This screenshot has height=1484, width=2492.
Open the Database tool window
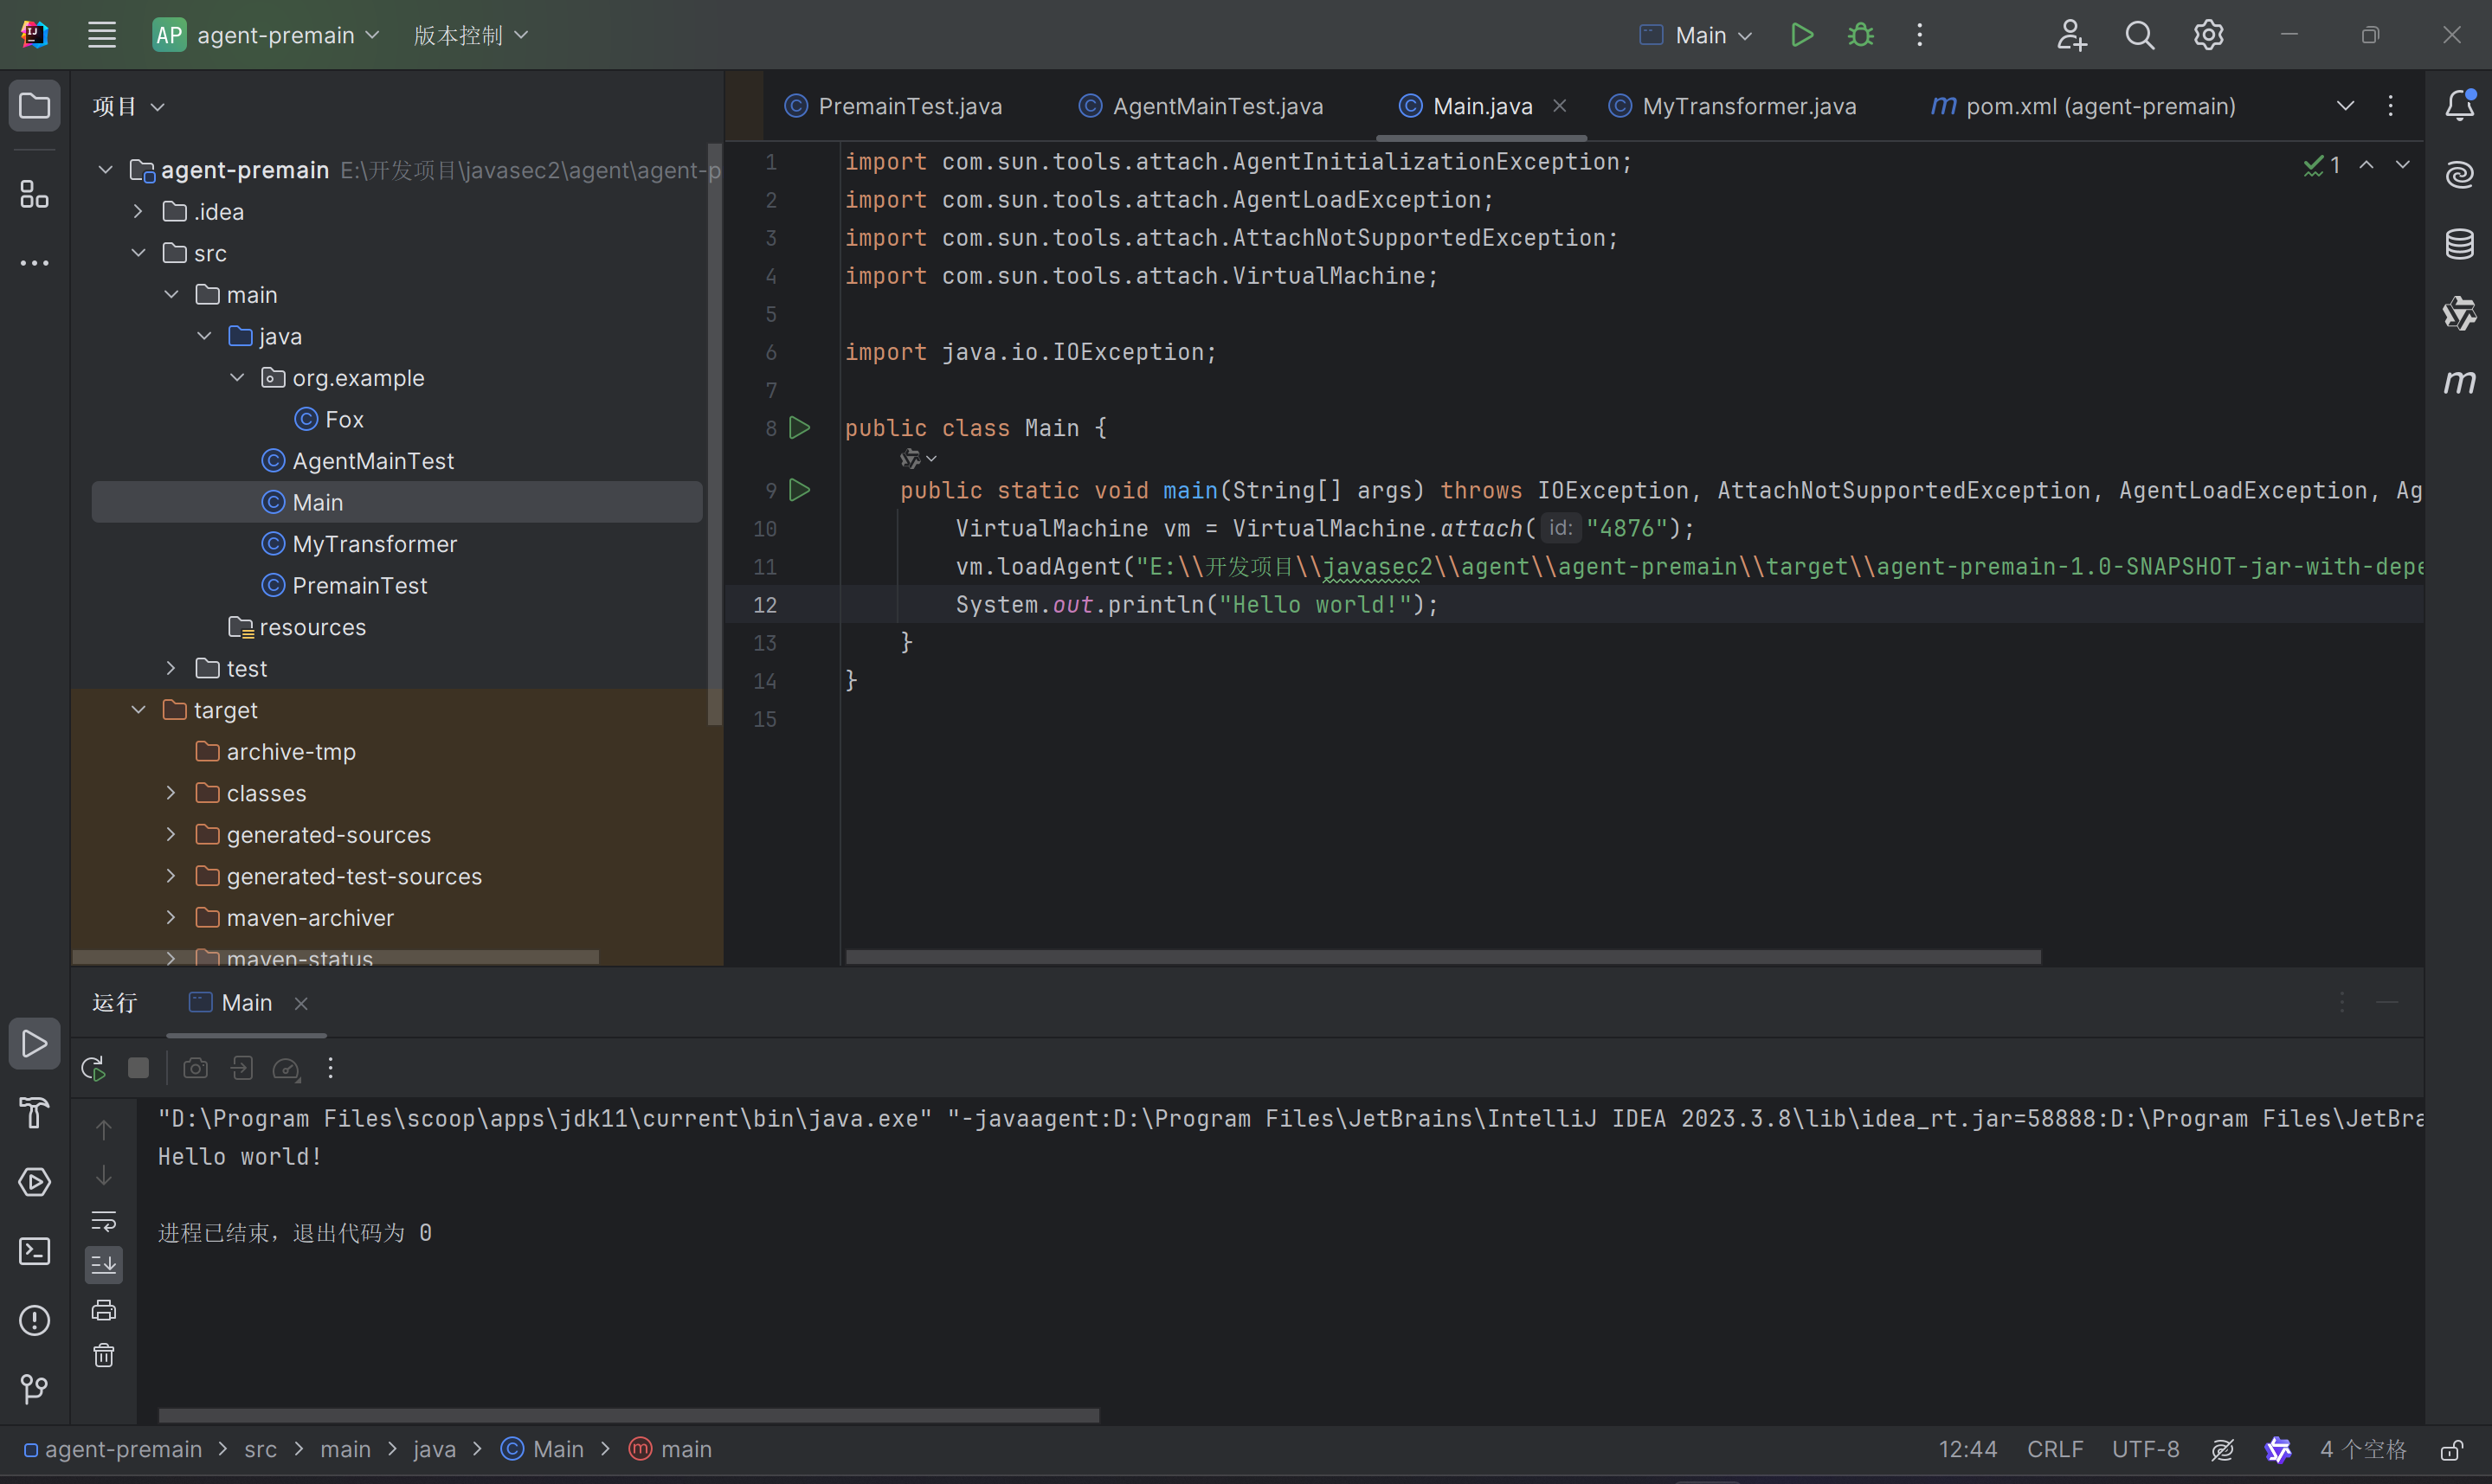point(2459,244)
